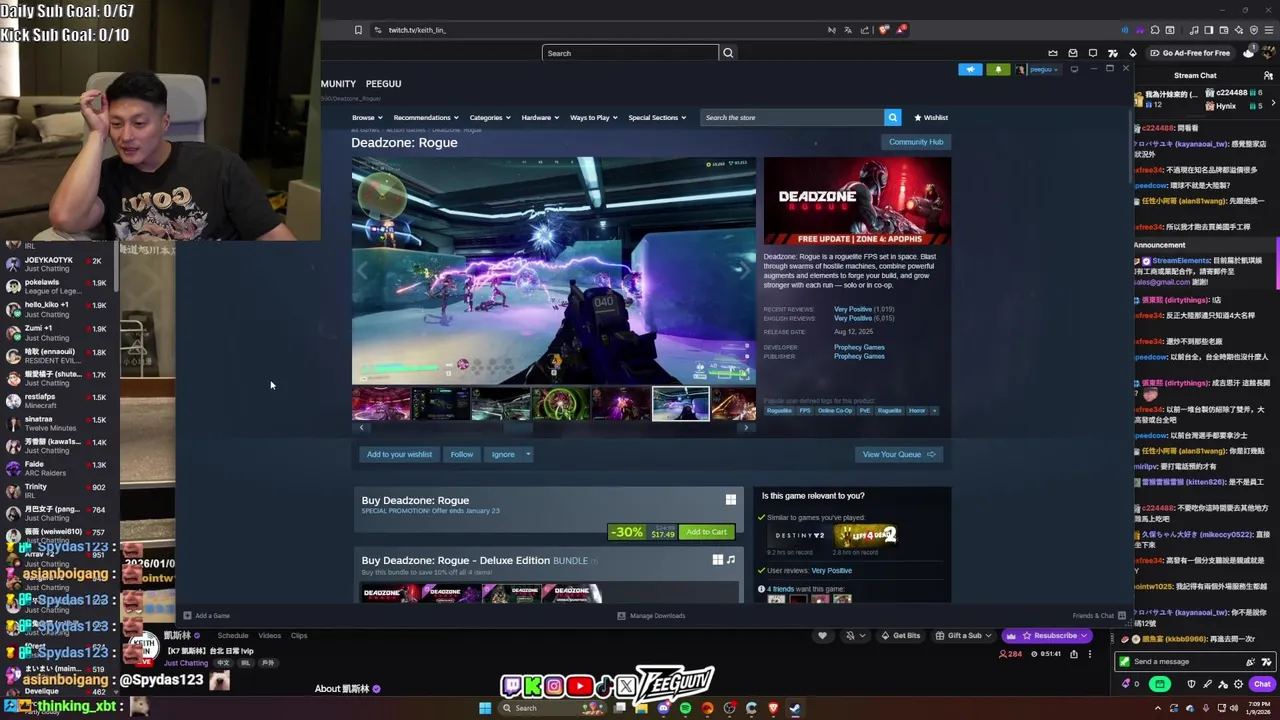
Task: Expand the Ignore button dropdown arrow
Action: pos(528,454)
